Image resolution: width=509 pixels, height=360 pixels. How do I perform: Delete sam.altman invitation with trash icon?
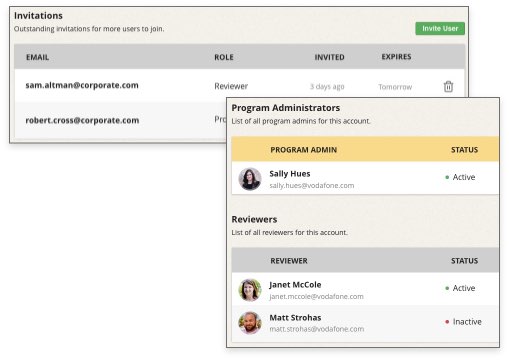448,86
